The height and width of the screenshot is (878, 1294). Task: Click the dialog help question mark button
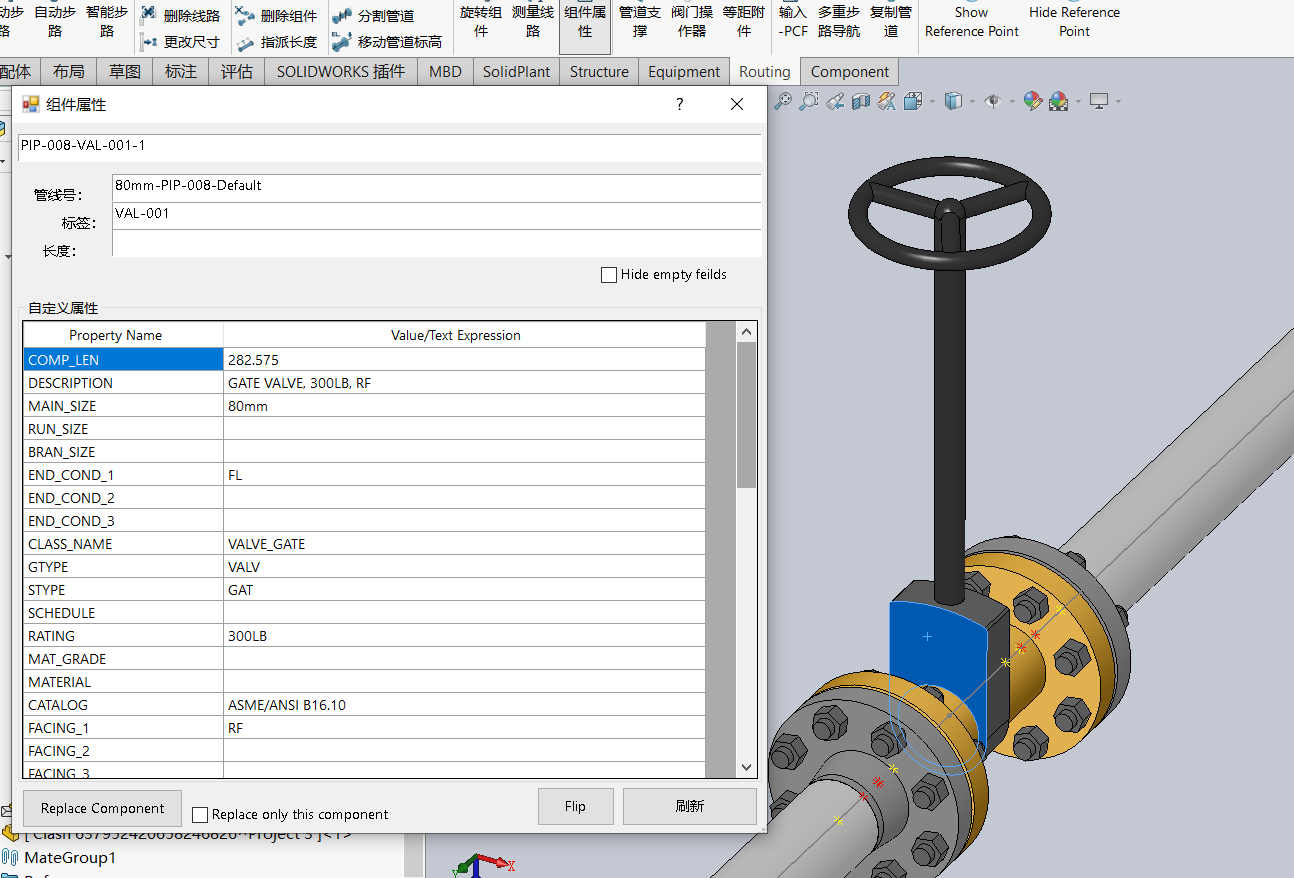680,104
